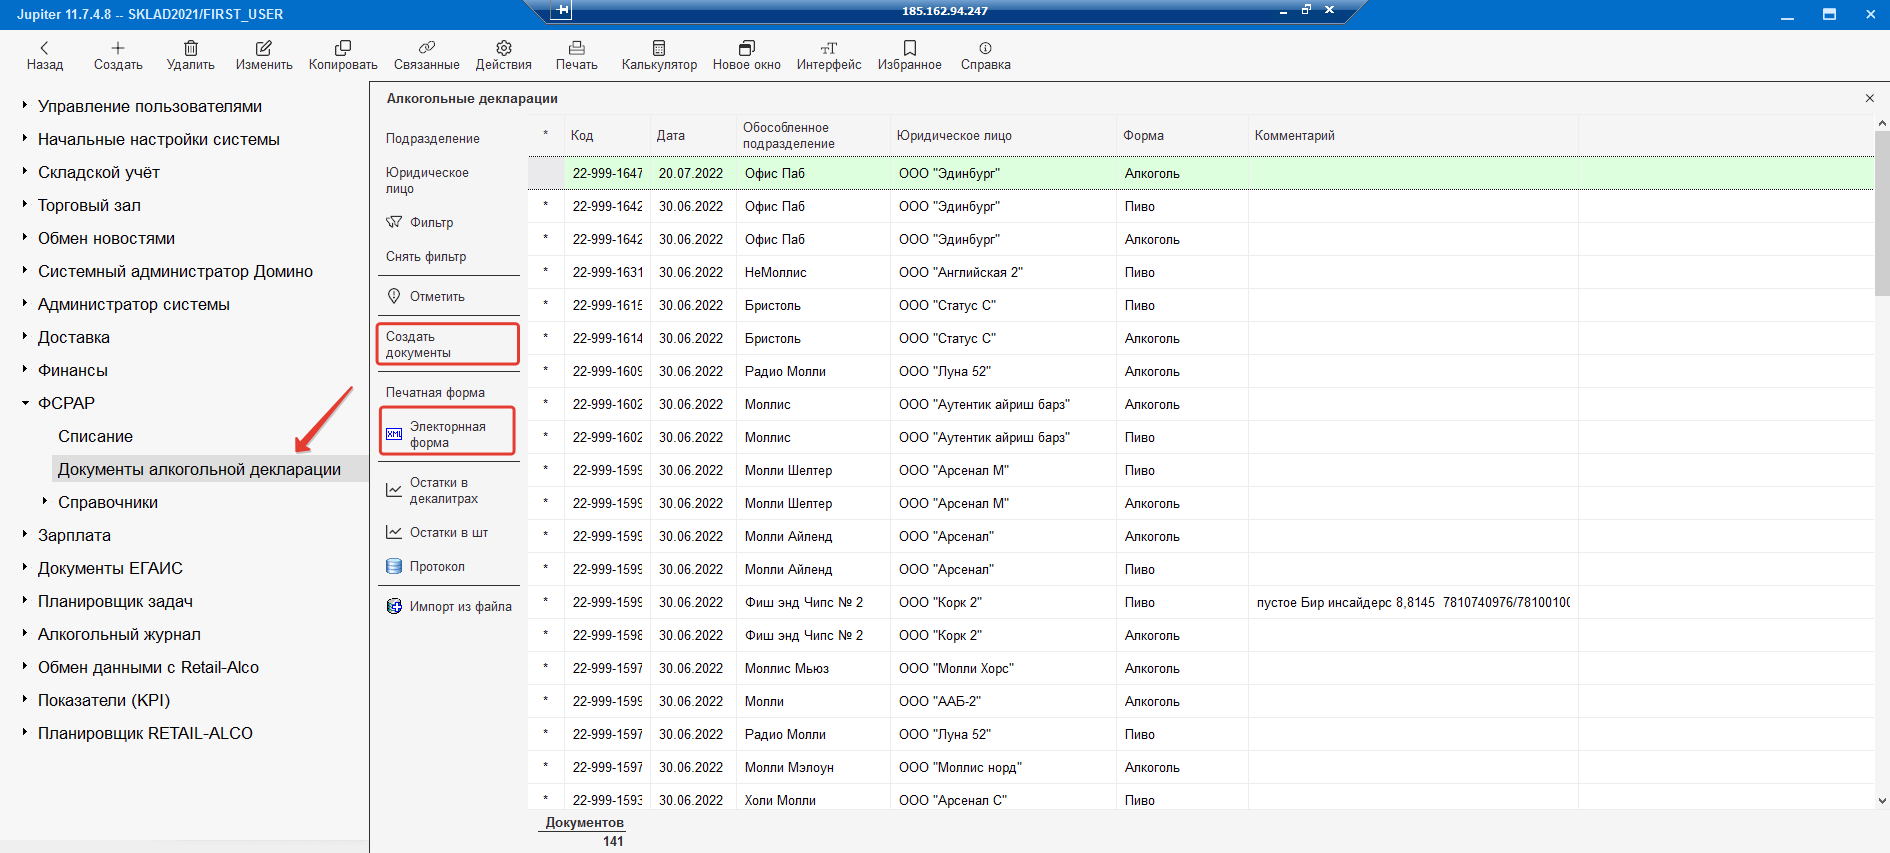
Task: Click the ООО "Английская 2" cell
Action: tap(1003, 272)
